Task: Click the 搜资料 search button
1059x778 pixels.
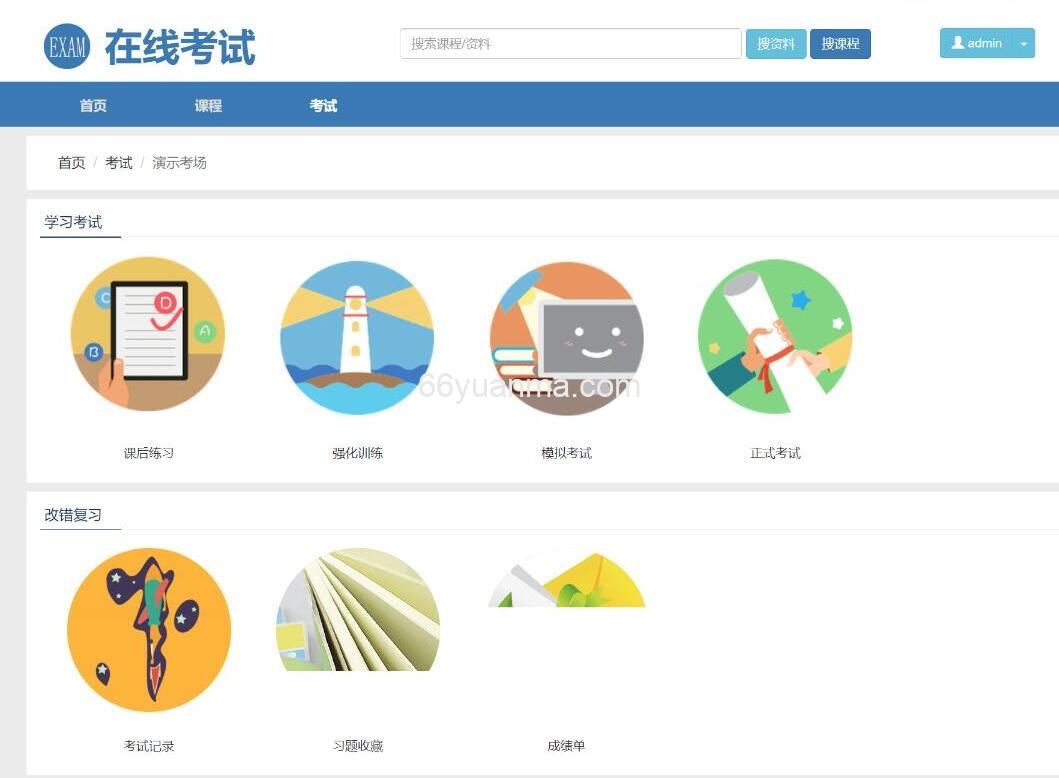Action: pos(776,43)
